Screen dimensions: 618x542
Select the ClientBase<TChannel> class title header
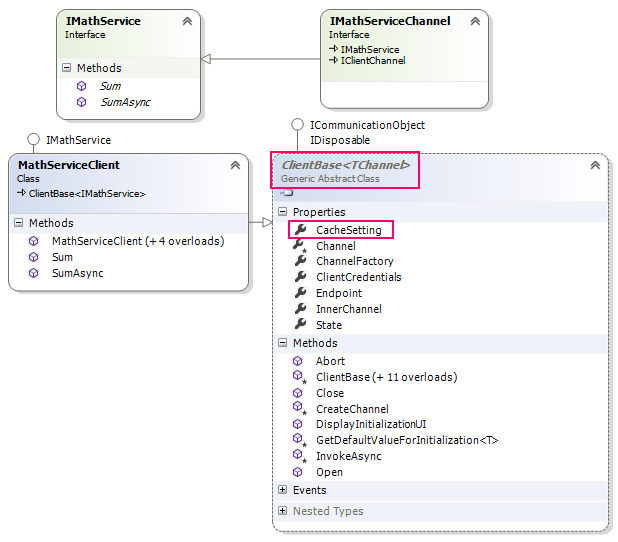tap(346, 164)
